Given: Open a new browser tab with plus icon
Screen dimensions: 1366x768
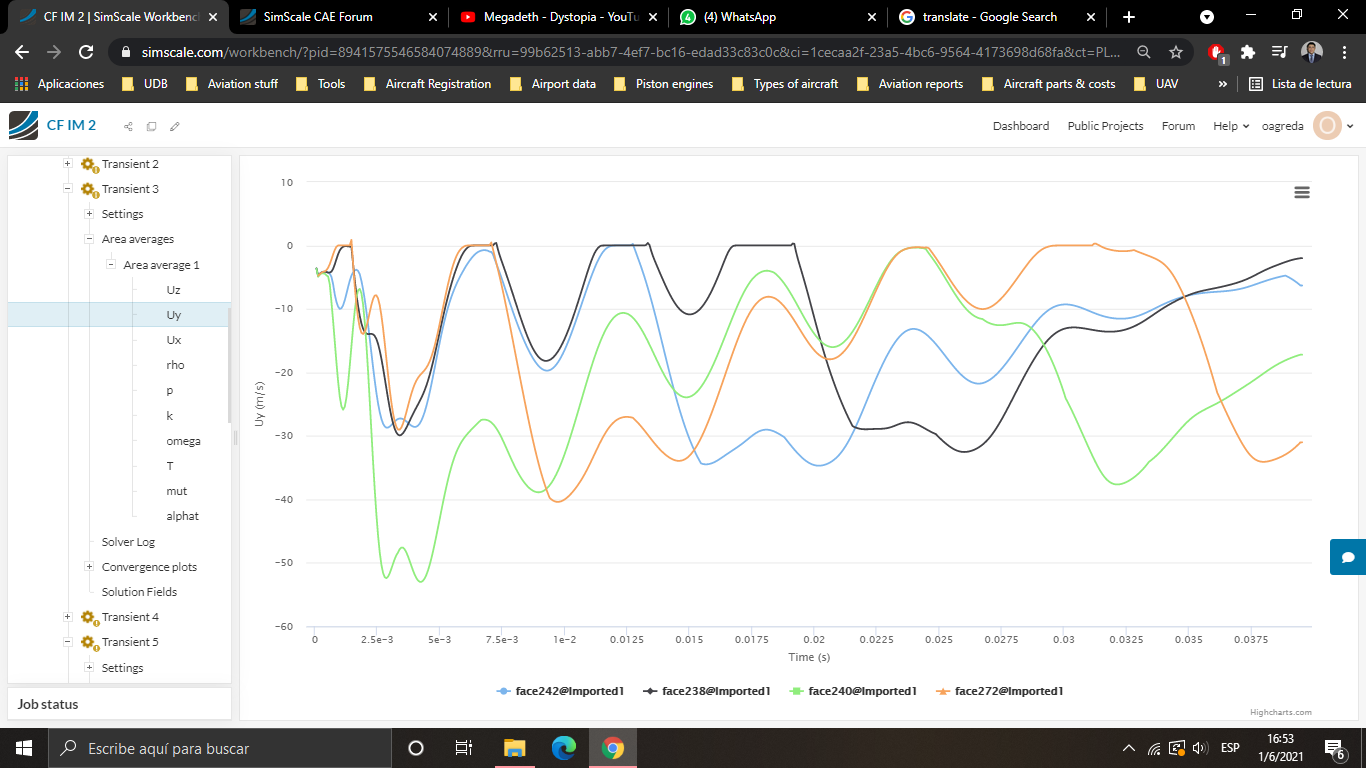Looking at the screenshot, I should click(x=1129, y=17).
